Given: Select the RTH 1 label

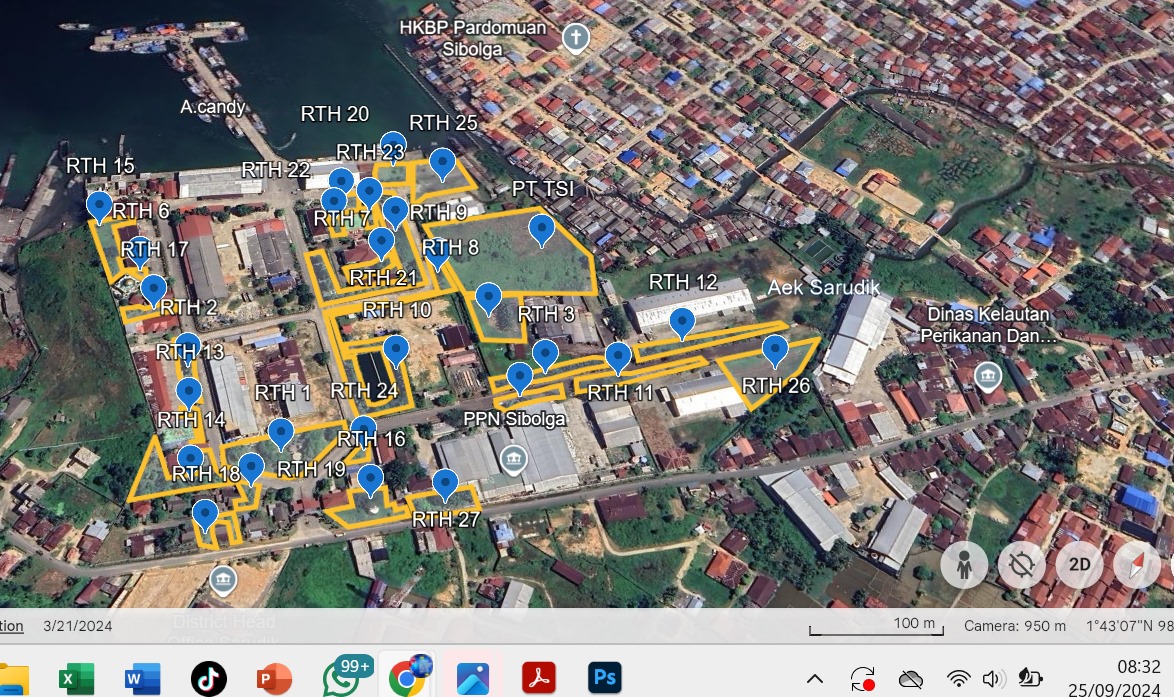Looking at the screenshot, I should [x=282, y=392].
